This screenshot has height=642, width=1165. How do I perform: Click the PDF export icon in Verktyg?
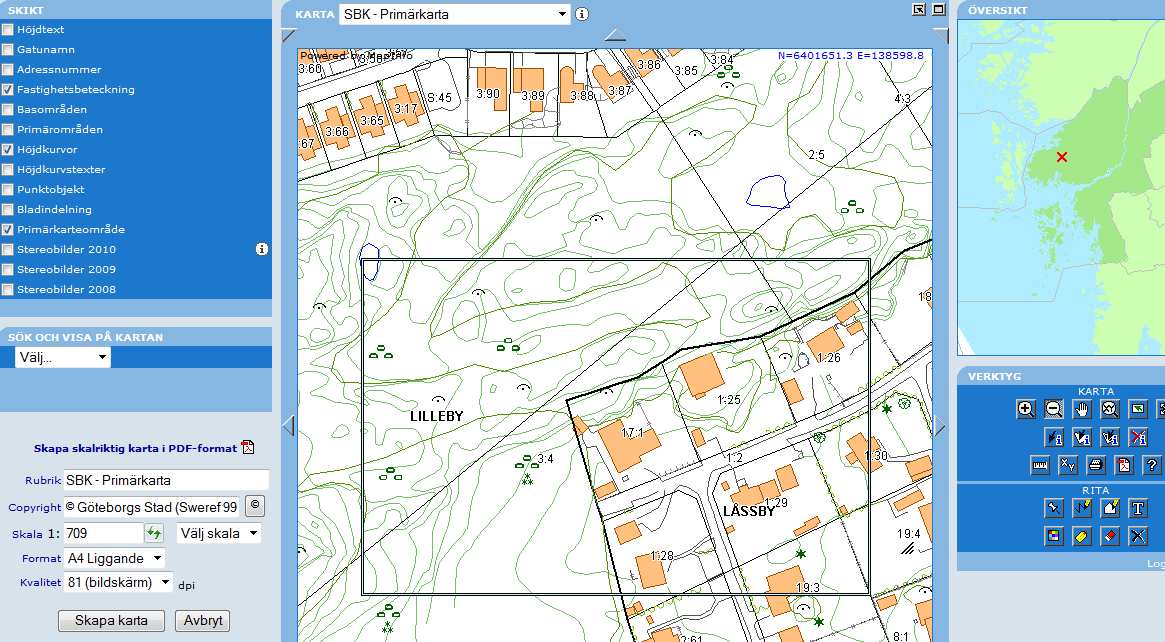[1124, 465]
